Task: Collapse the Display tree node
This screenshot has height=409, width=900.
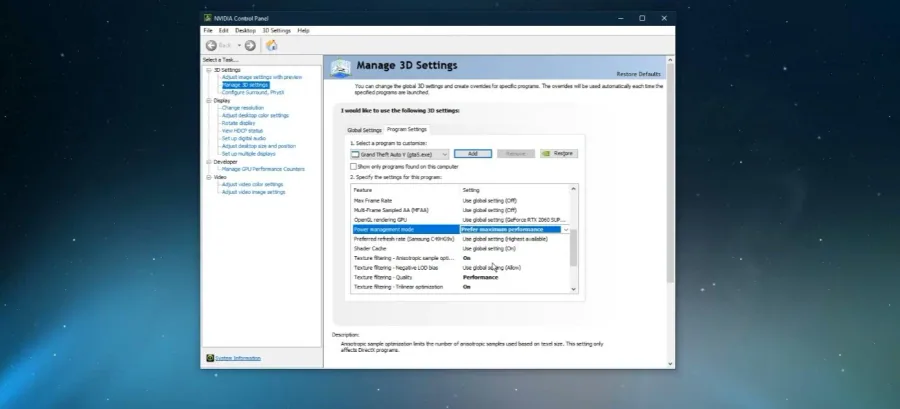Action: 209,100
